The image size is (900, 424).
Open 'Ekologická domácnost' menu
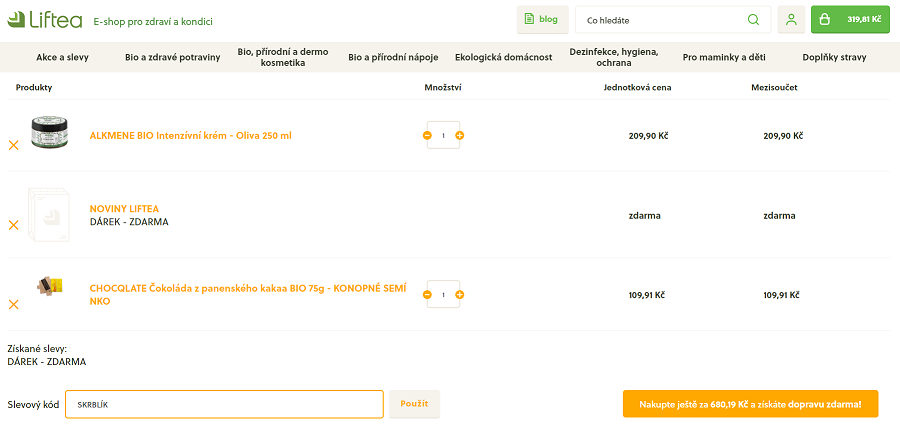coord(503,57)
